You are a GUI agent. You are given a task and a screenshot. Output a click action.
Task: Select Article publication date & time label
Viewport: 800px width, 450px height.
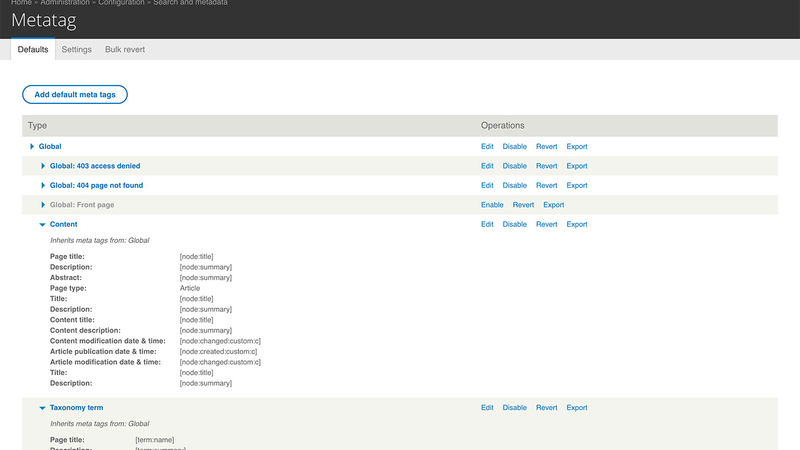tap(103, 352)
